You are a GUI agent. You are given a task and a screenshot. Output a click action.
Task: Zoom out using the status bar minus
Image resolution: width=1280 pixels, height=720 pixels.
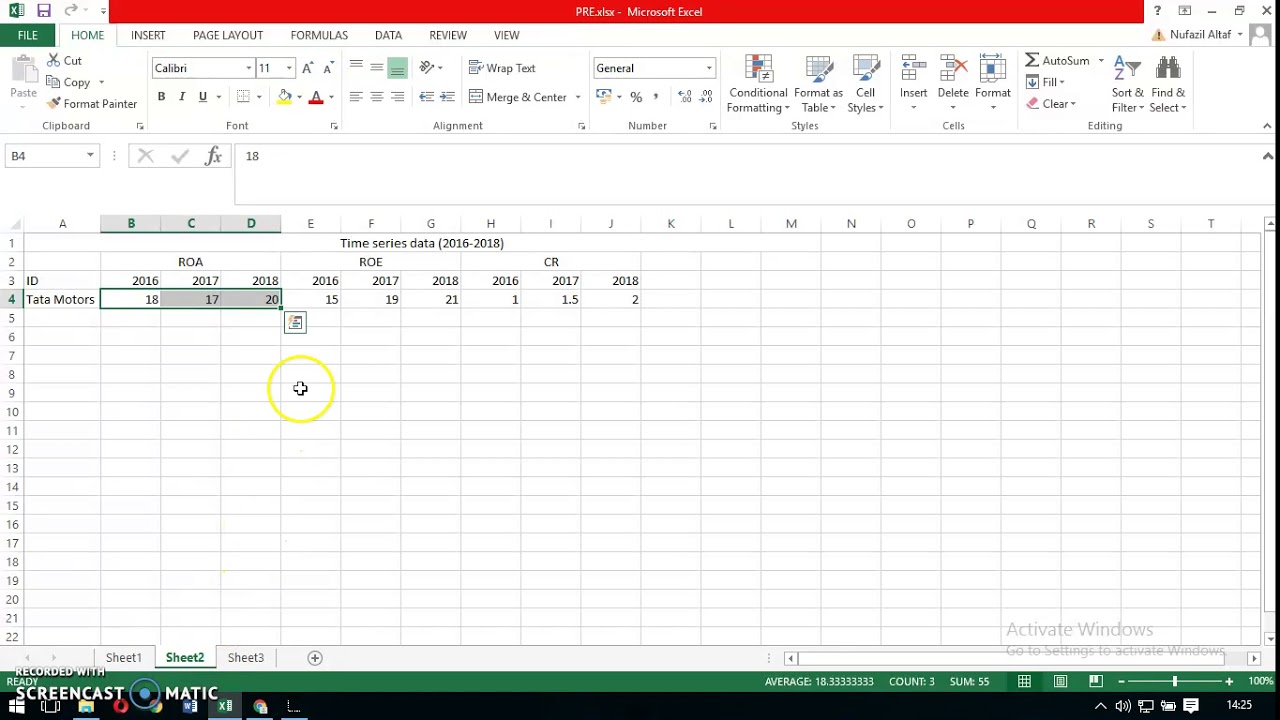1121,681
